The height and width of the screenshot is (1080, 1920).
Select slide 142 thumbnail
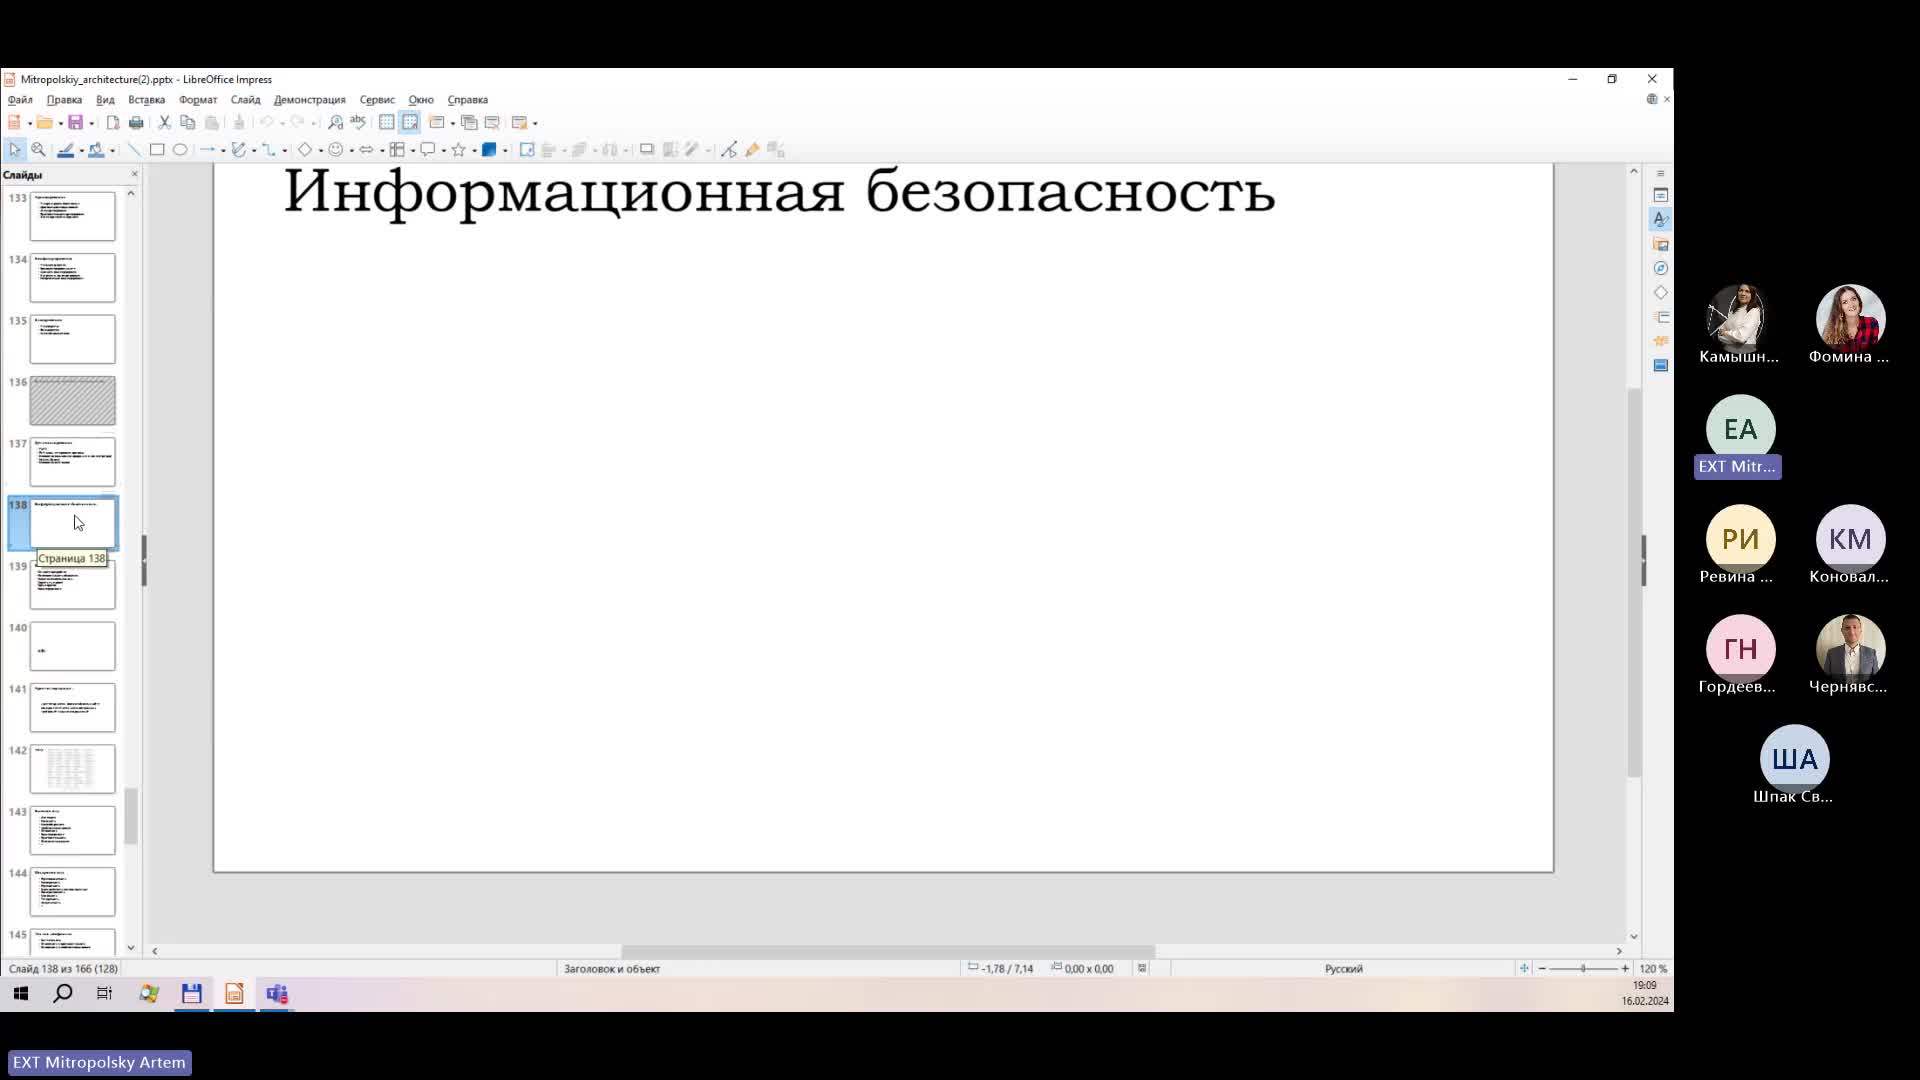pos(72,769)
